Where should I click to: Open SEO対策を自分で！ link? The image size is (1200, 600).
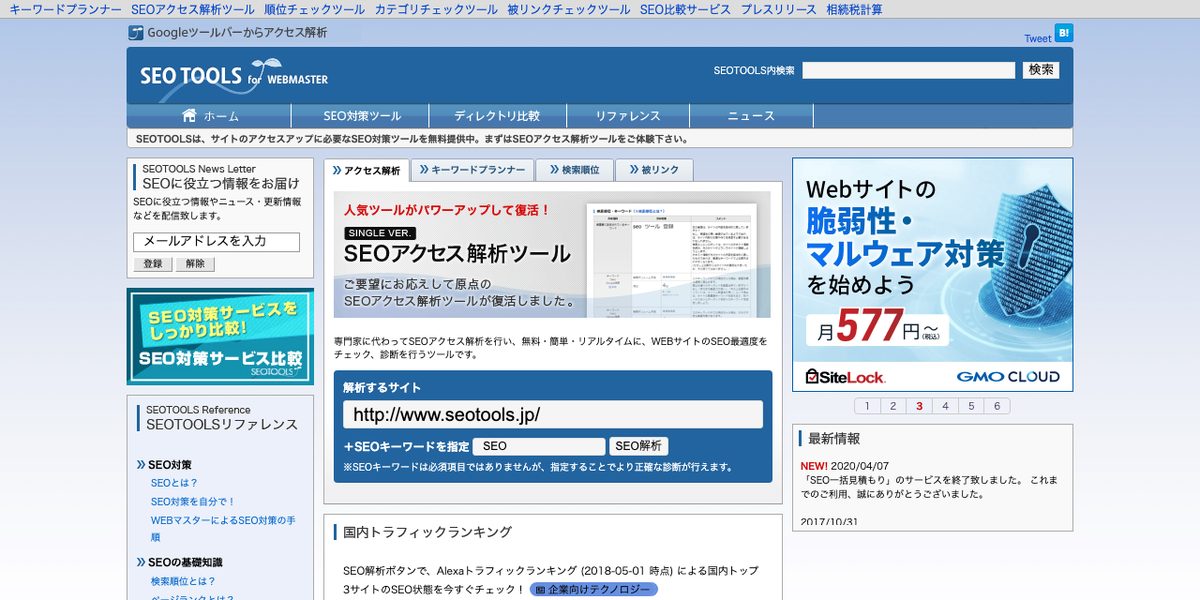click(193, 502)
